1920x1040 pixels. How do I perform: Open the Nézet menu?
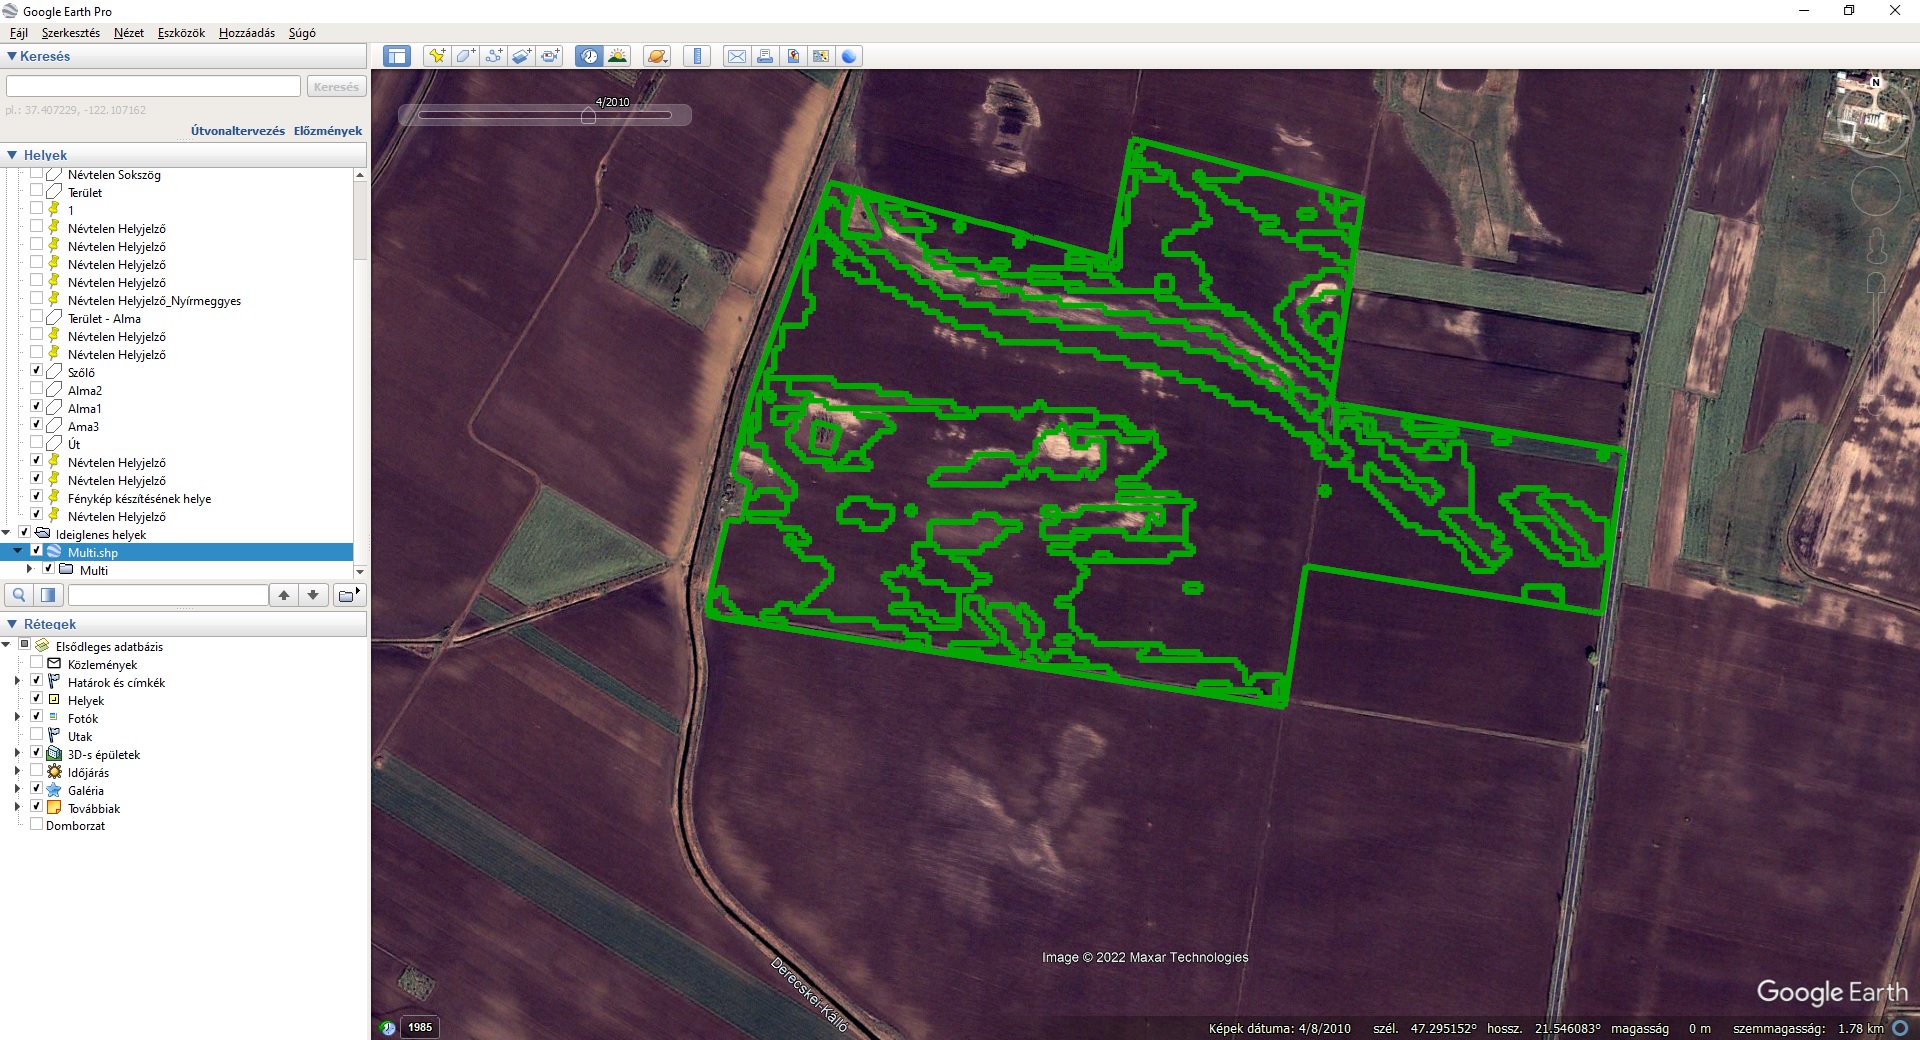128,33
